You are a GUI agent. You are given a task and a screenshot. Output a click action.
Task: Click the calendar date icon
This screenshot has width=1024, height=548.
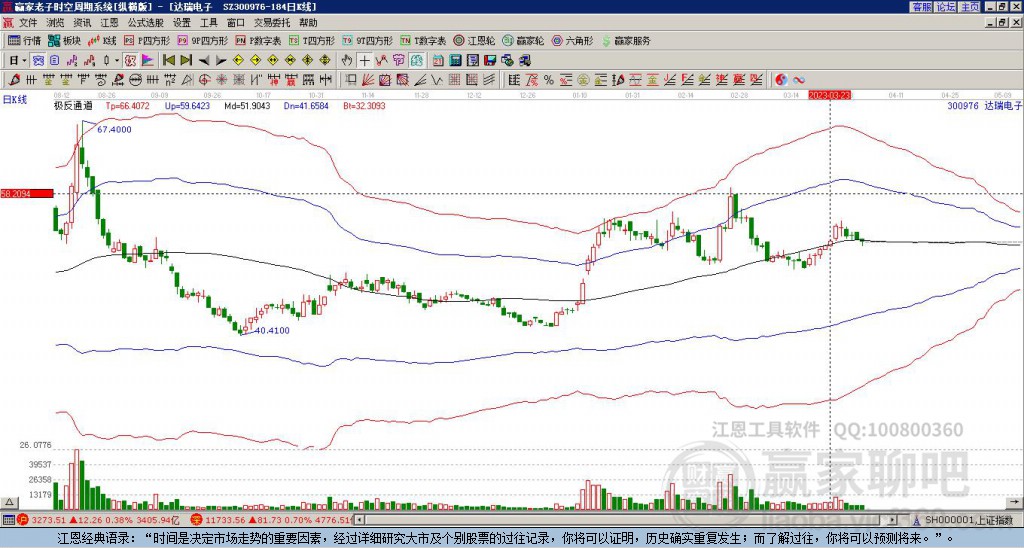coord(438,61)
